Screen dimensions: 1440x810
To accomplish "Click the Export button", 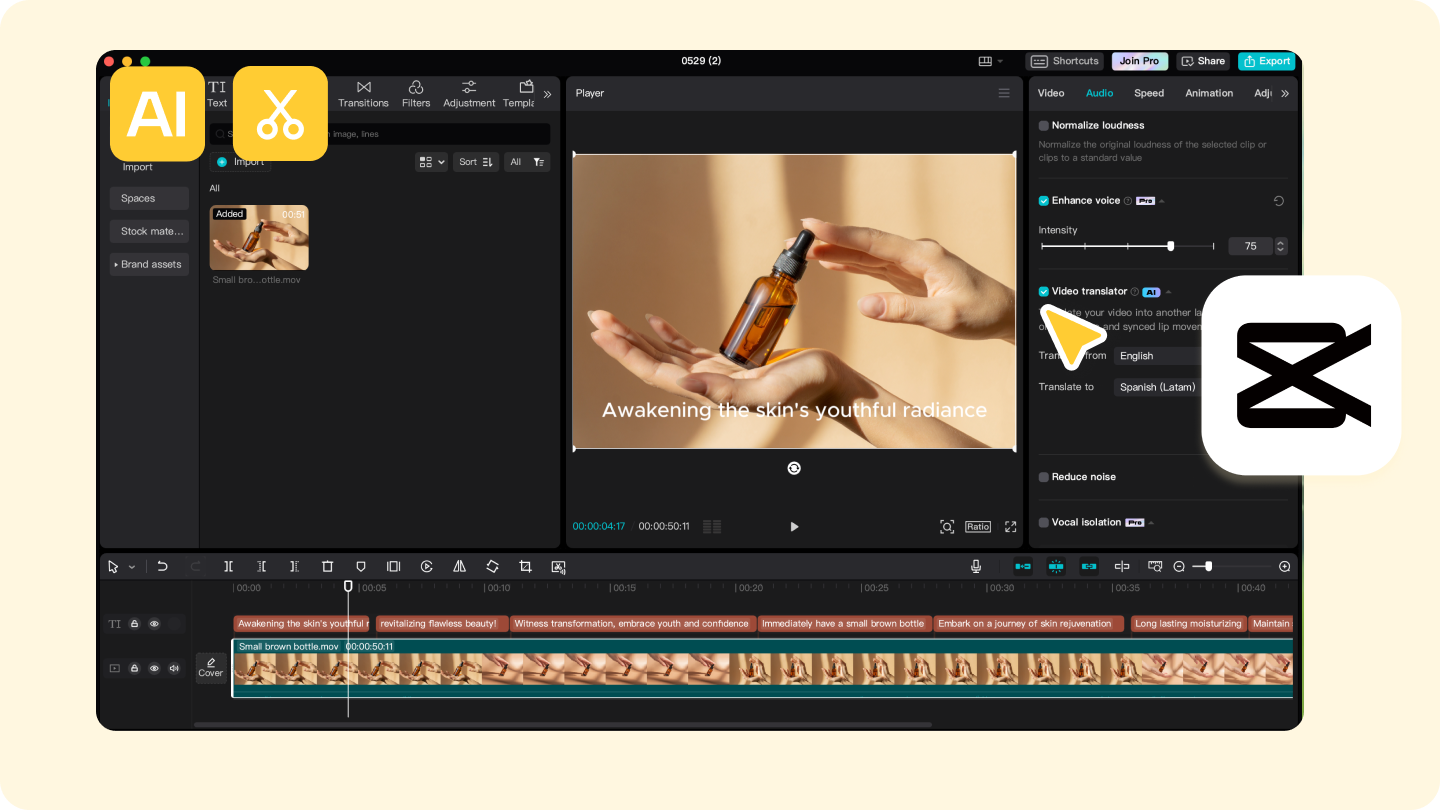I will pyautogui.click(x=1266, y=61).
